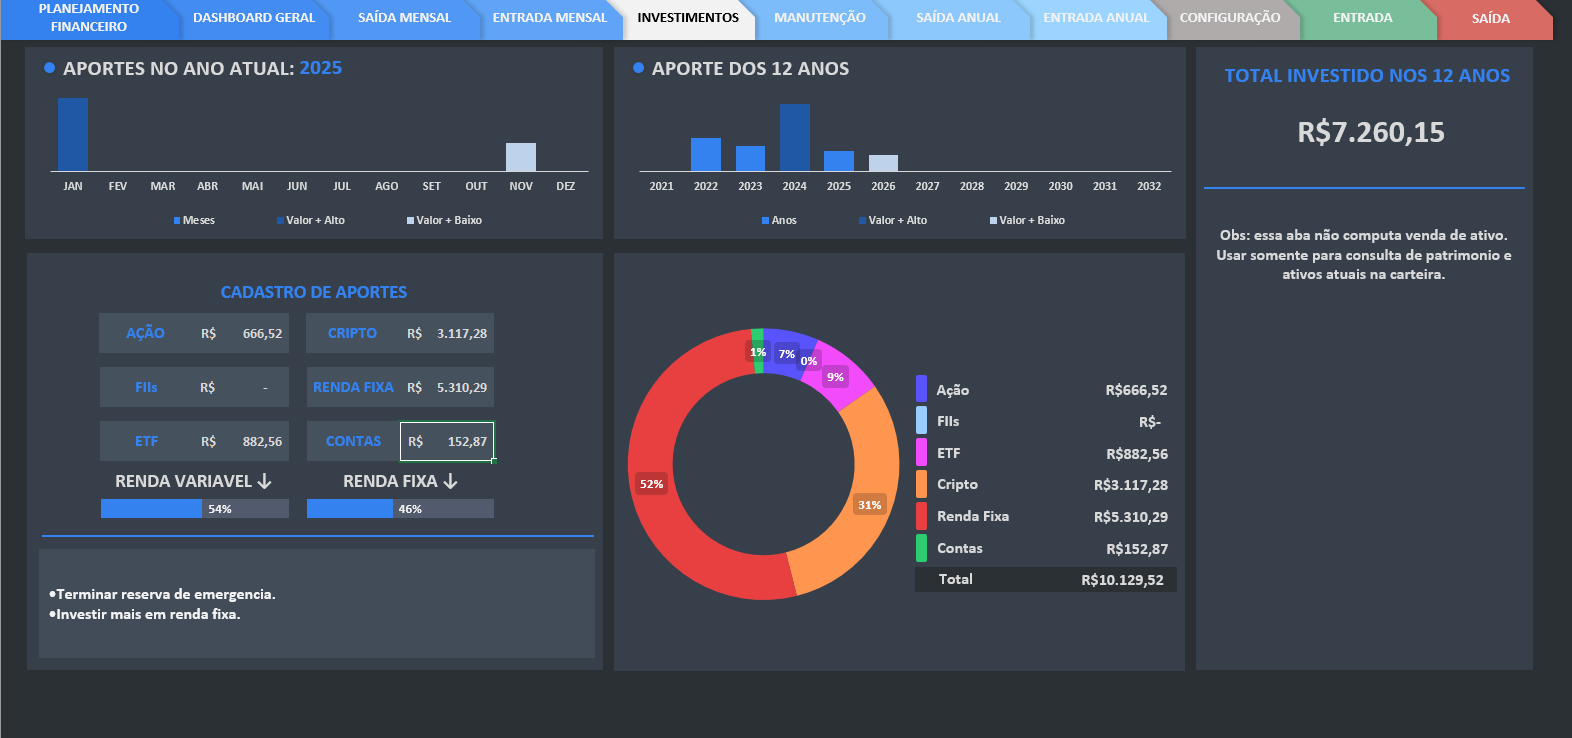Select the INVESTIMENTOS tab
Viewport: 1572px width, 738px height.
point(688,18)
